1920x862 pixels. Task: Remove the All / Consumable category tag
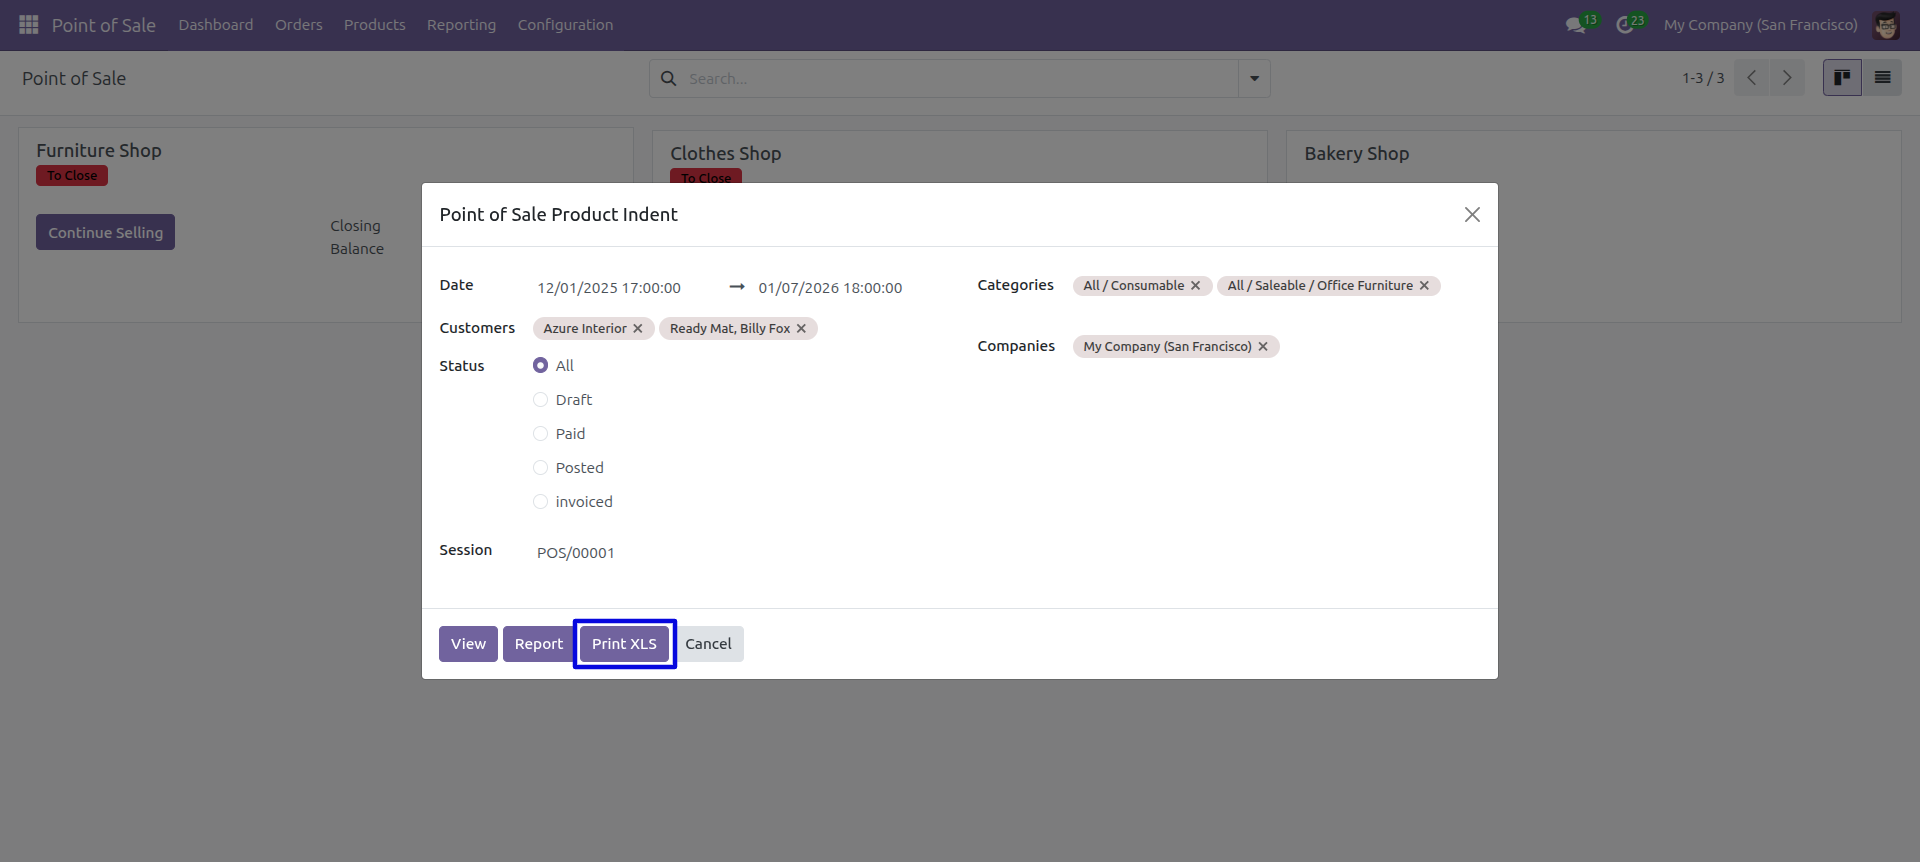[x=1195, y=286]
